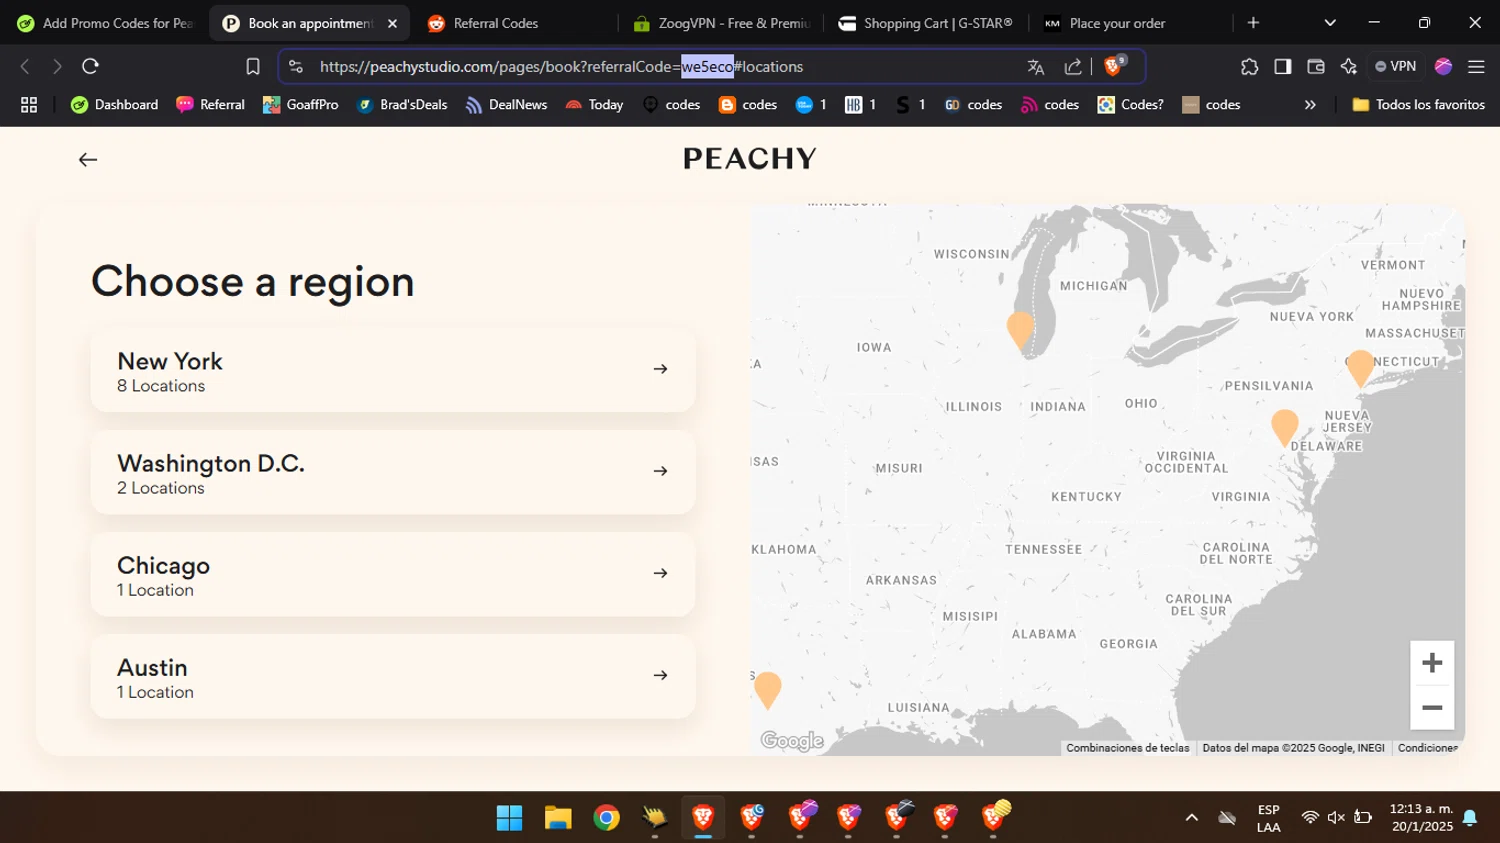
Task: Click the Chicago map pin
Action: point(1020,330)
